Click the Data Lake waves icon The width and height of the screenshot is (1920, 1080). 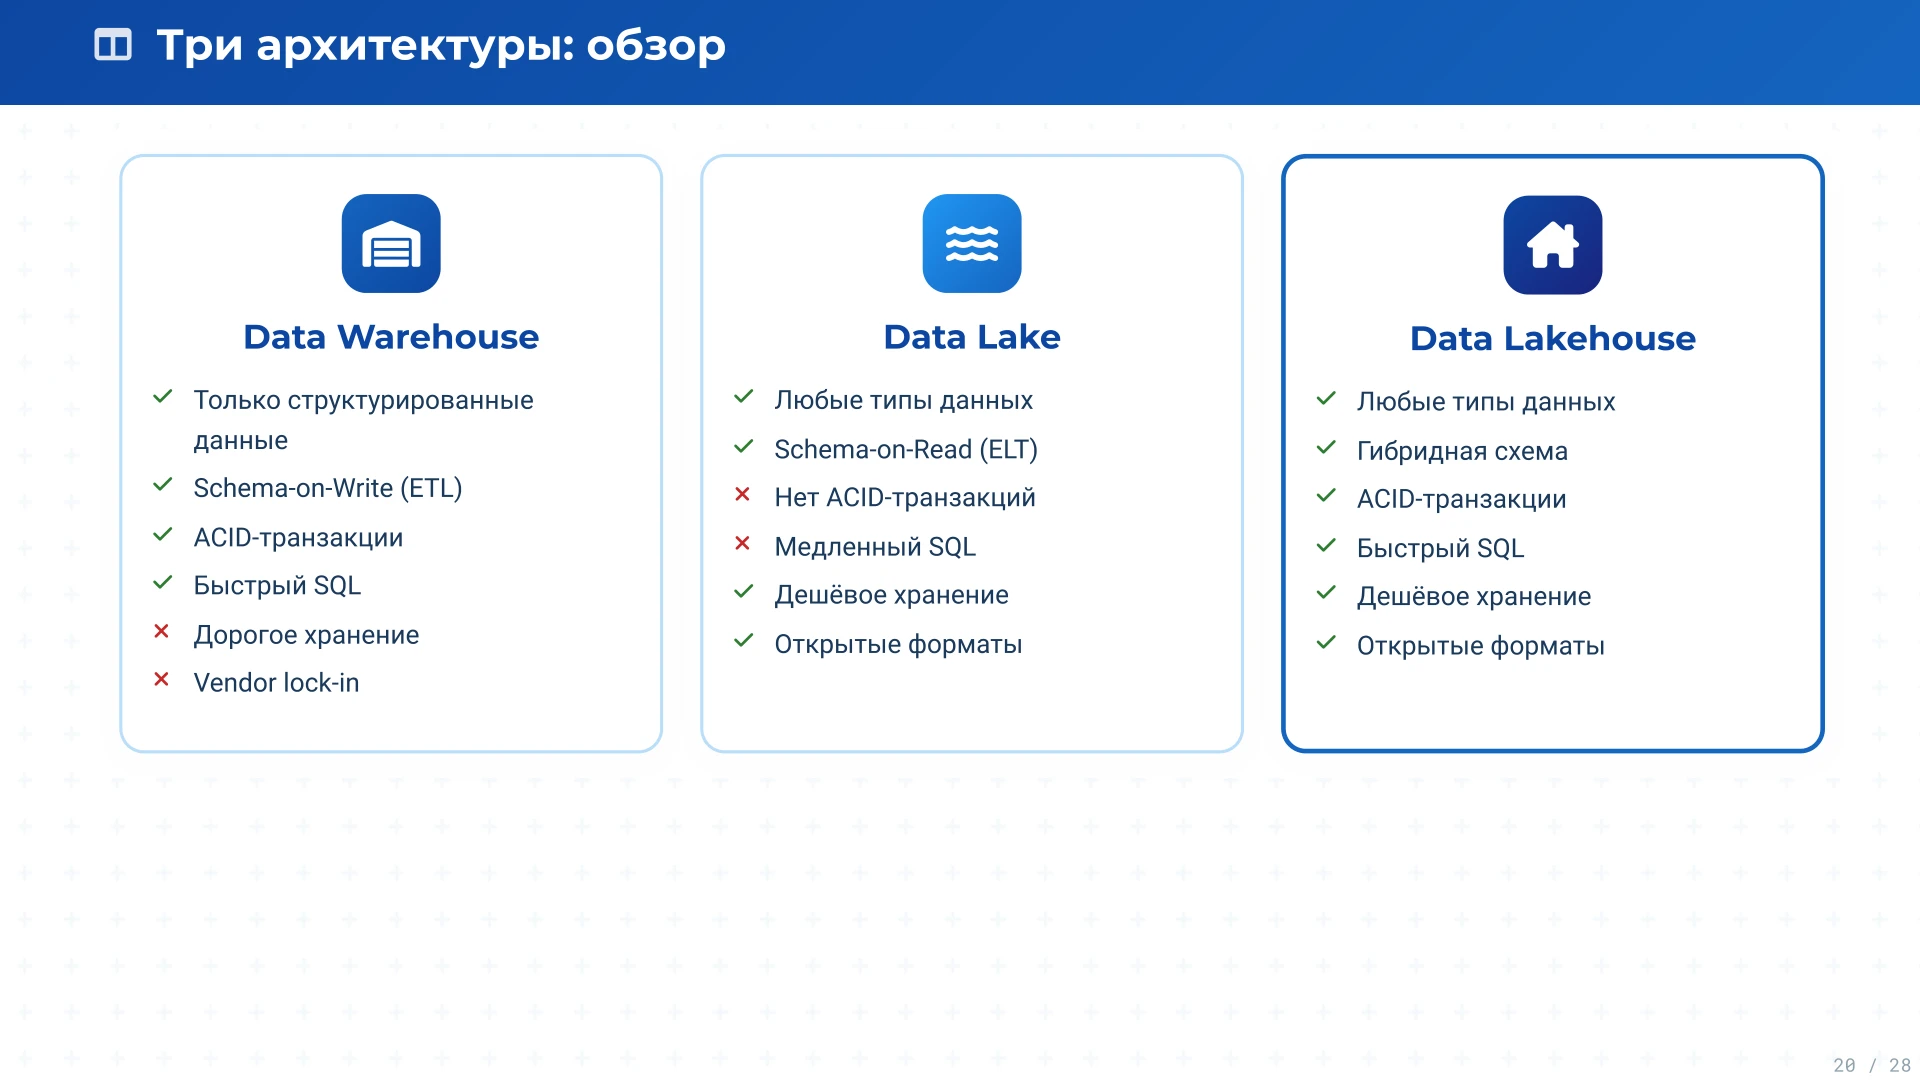(972, 244)
